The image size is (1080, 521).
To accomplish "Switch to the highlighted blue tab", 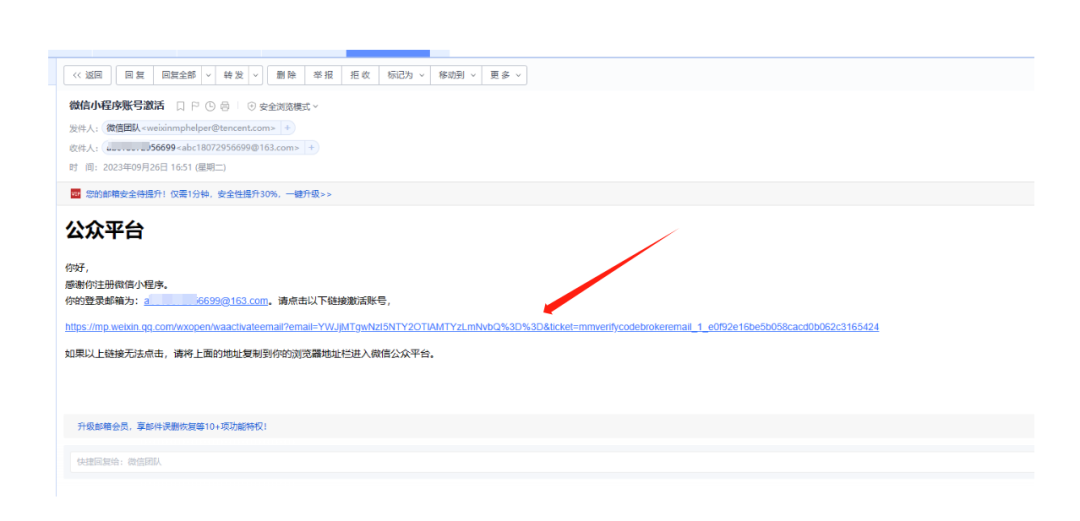I will coord(387,53).
